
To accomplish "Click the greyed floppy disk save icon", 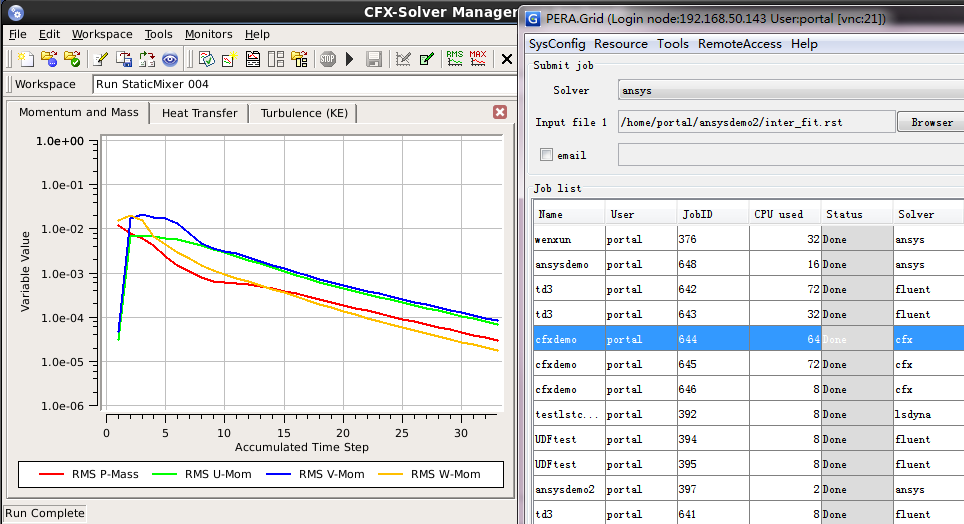I will pos(374,59).
